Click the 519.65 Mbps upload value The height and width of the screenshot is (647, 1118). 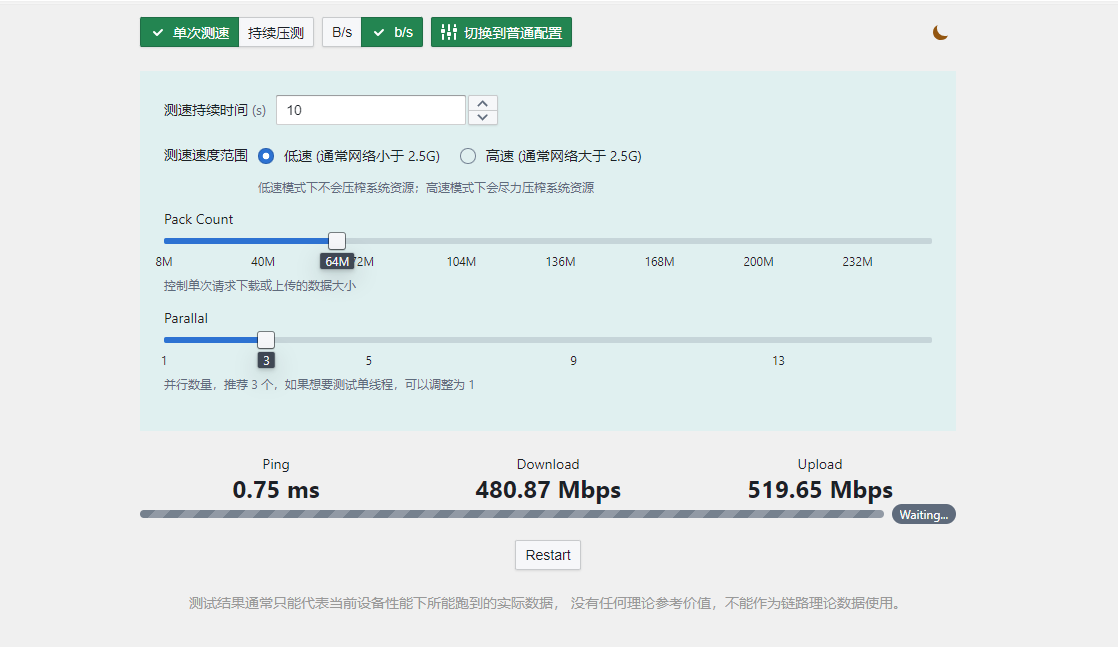click(820, 490)
